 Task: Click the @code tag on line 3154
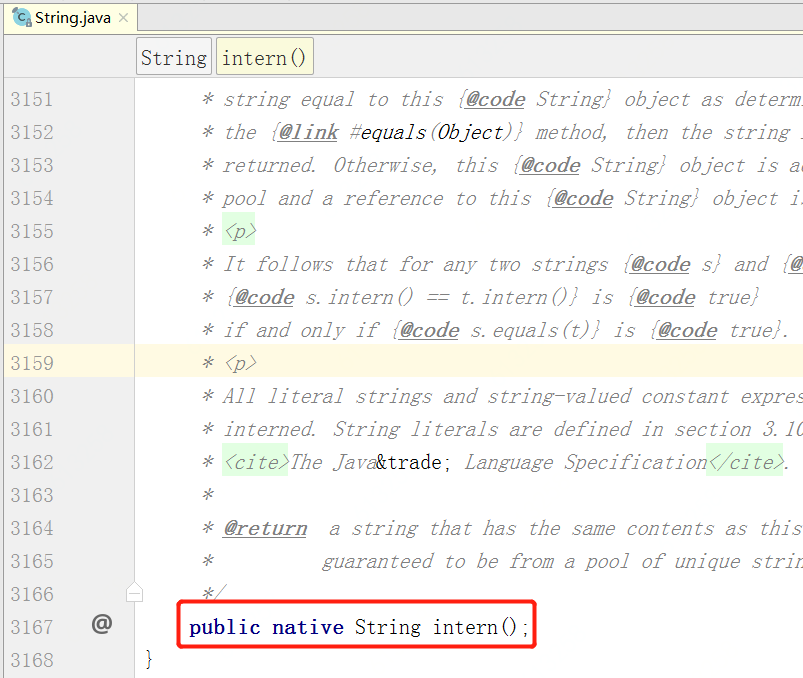coord(583,198)
